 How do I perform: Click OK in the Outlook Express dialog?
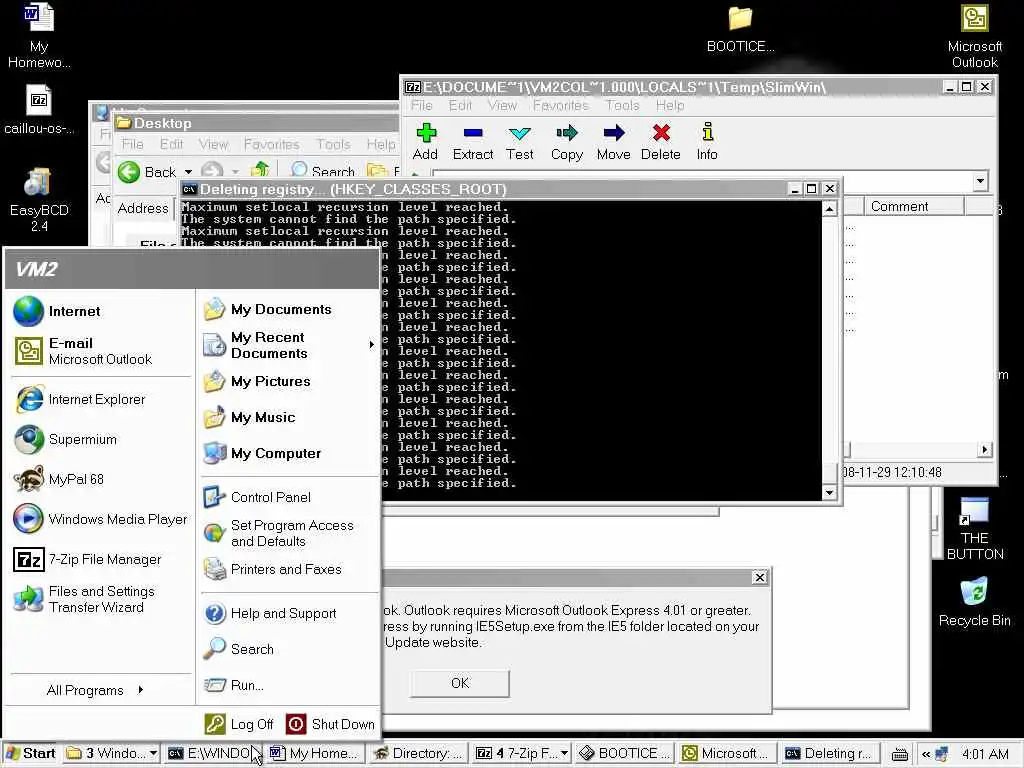pos(460,683)
